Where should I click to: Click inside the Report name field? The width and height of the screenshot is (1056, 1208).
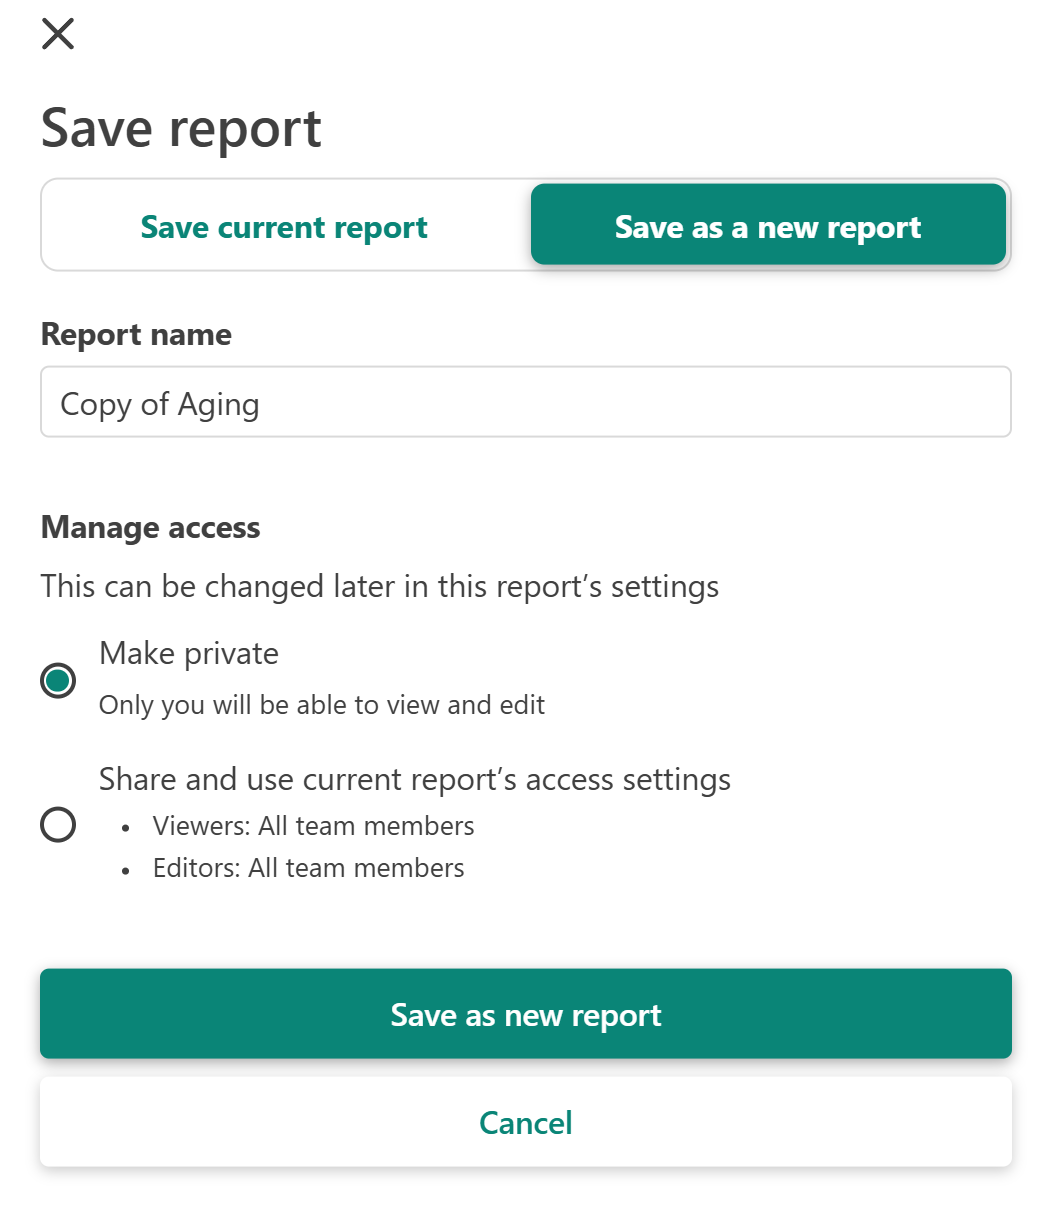pos(526,402)
